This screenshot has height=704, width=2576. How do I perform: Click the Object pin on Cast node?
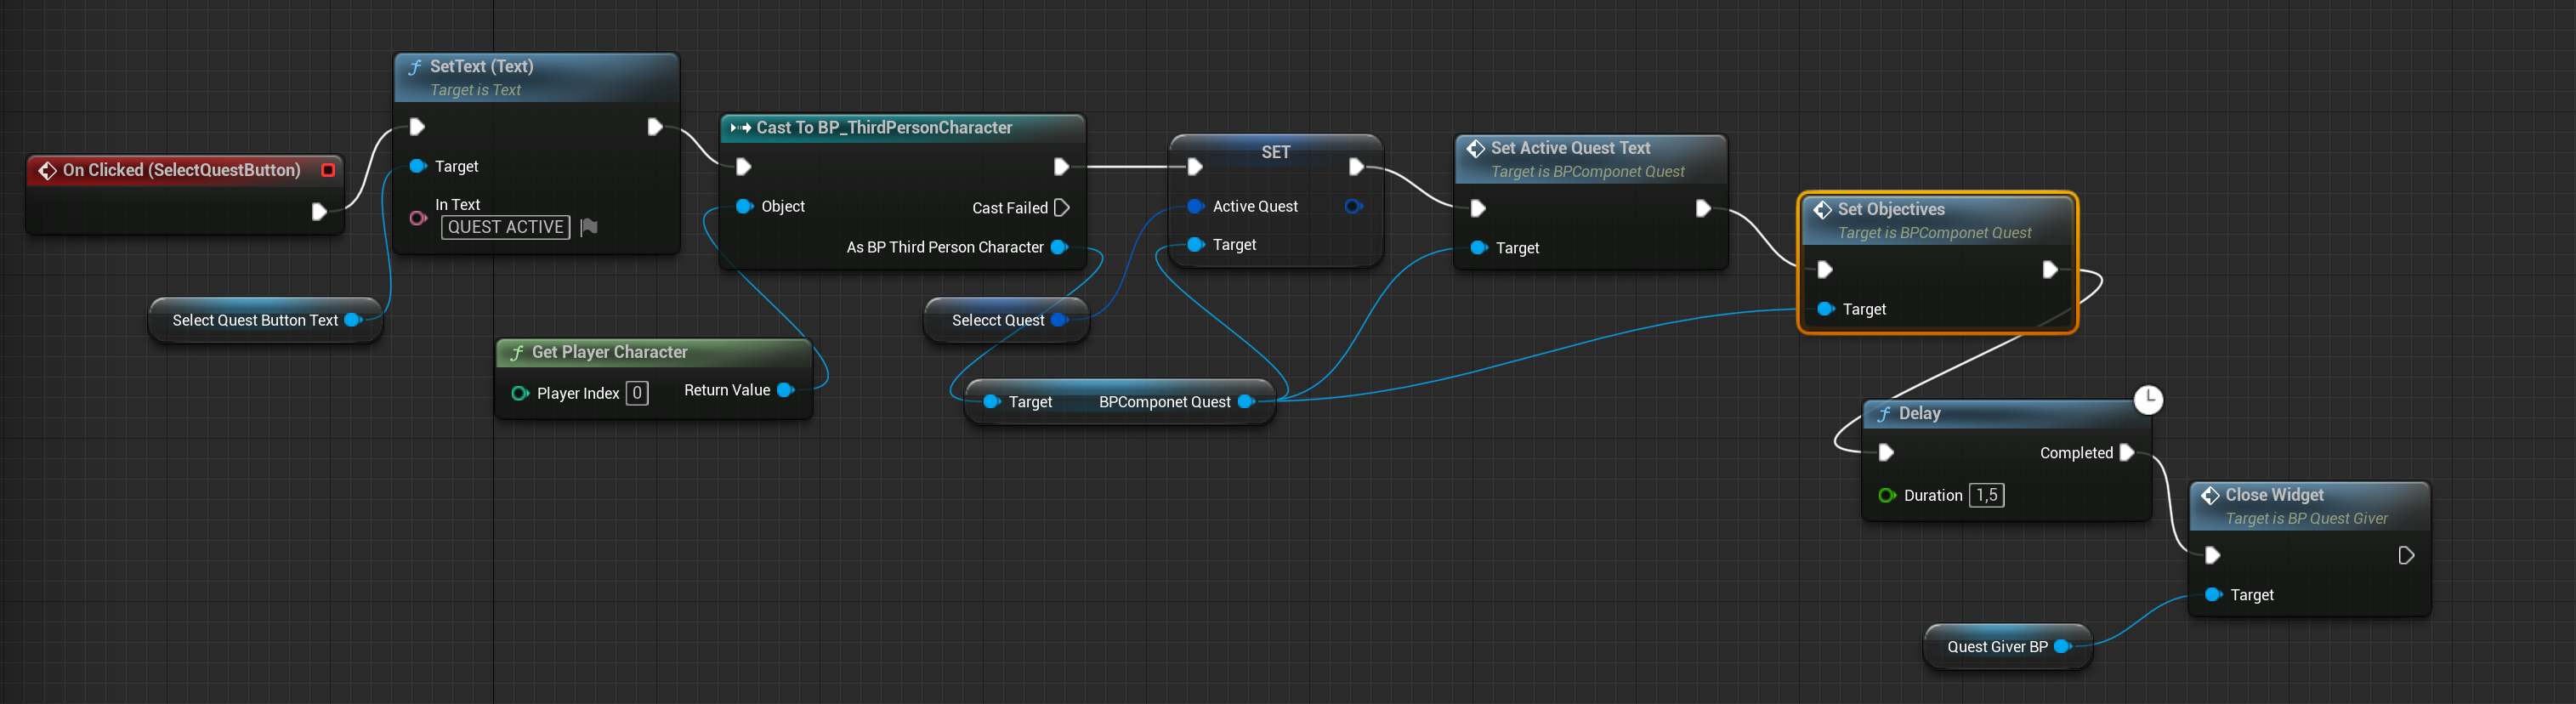point(744,207)
